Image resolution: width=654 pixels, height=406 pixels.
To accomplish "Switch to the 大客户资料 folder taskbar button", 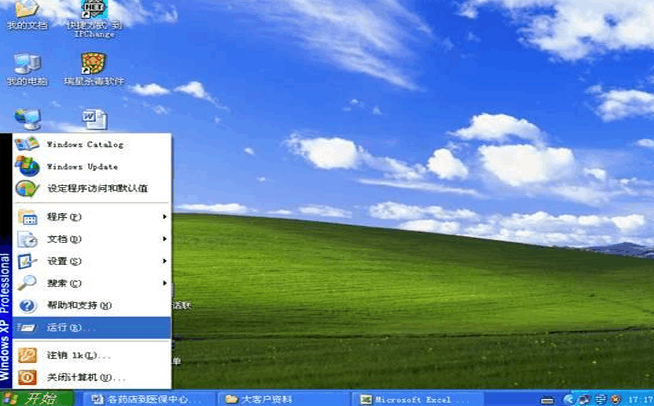I will click(284, 399).
